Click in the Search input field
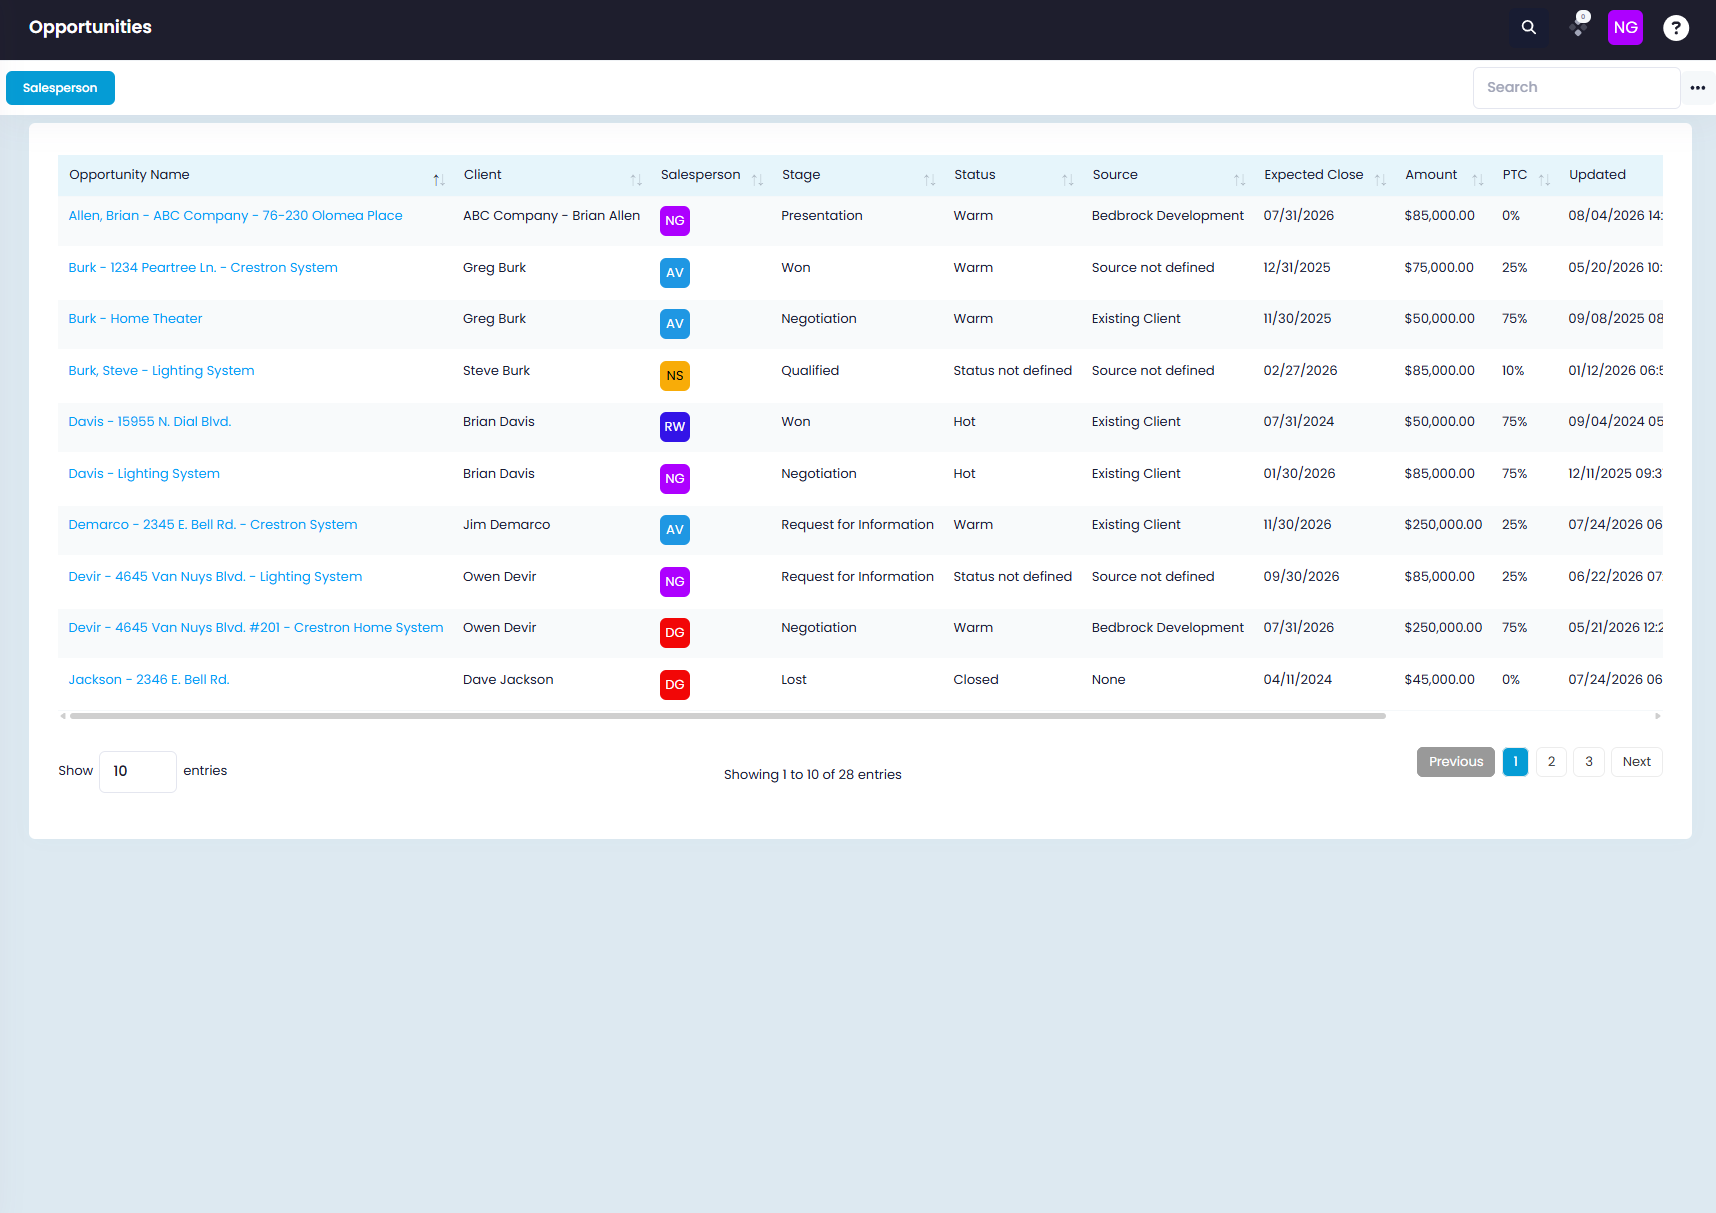The width and height of the screenshot is (1716, 1213). tap(1576, 88)
